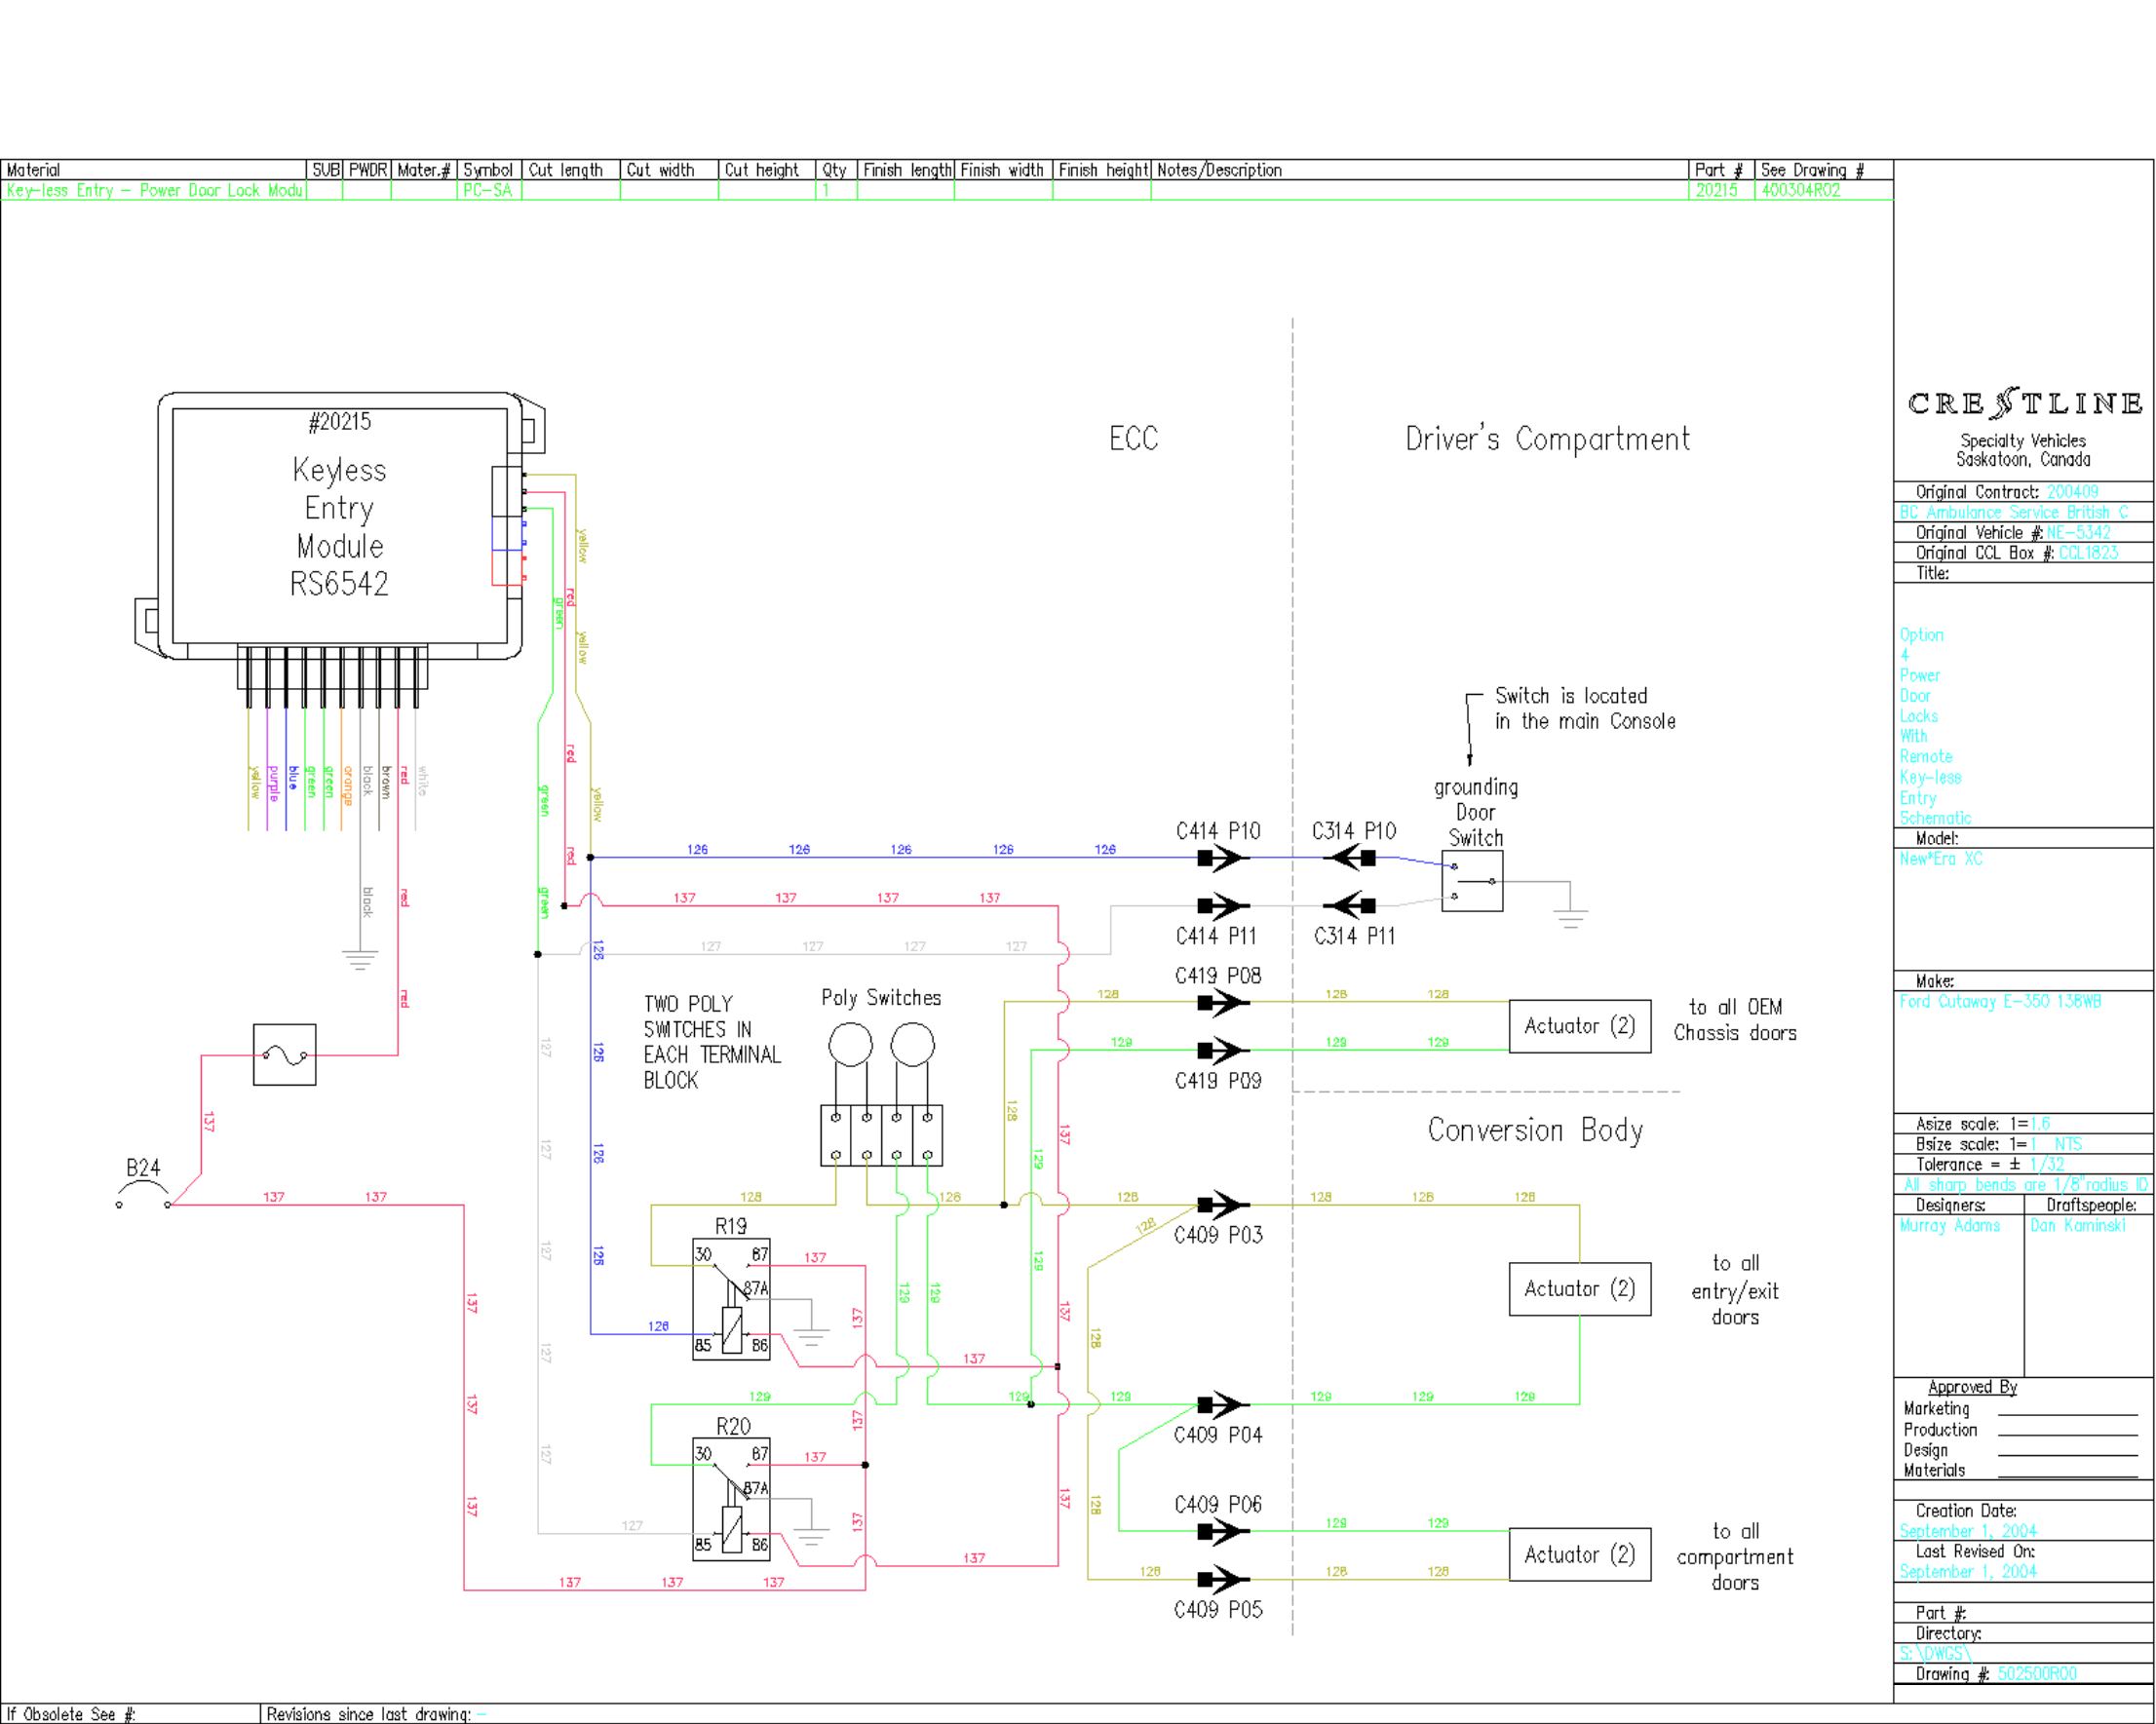Click the orange wire label under the module
Viewport: 2156px width, 1724px height.
coord(347,786)
